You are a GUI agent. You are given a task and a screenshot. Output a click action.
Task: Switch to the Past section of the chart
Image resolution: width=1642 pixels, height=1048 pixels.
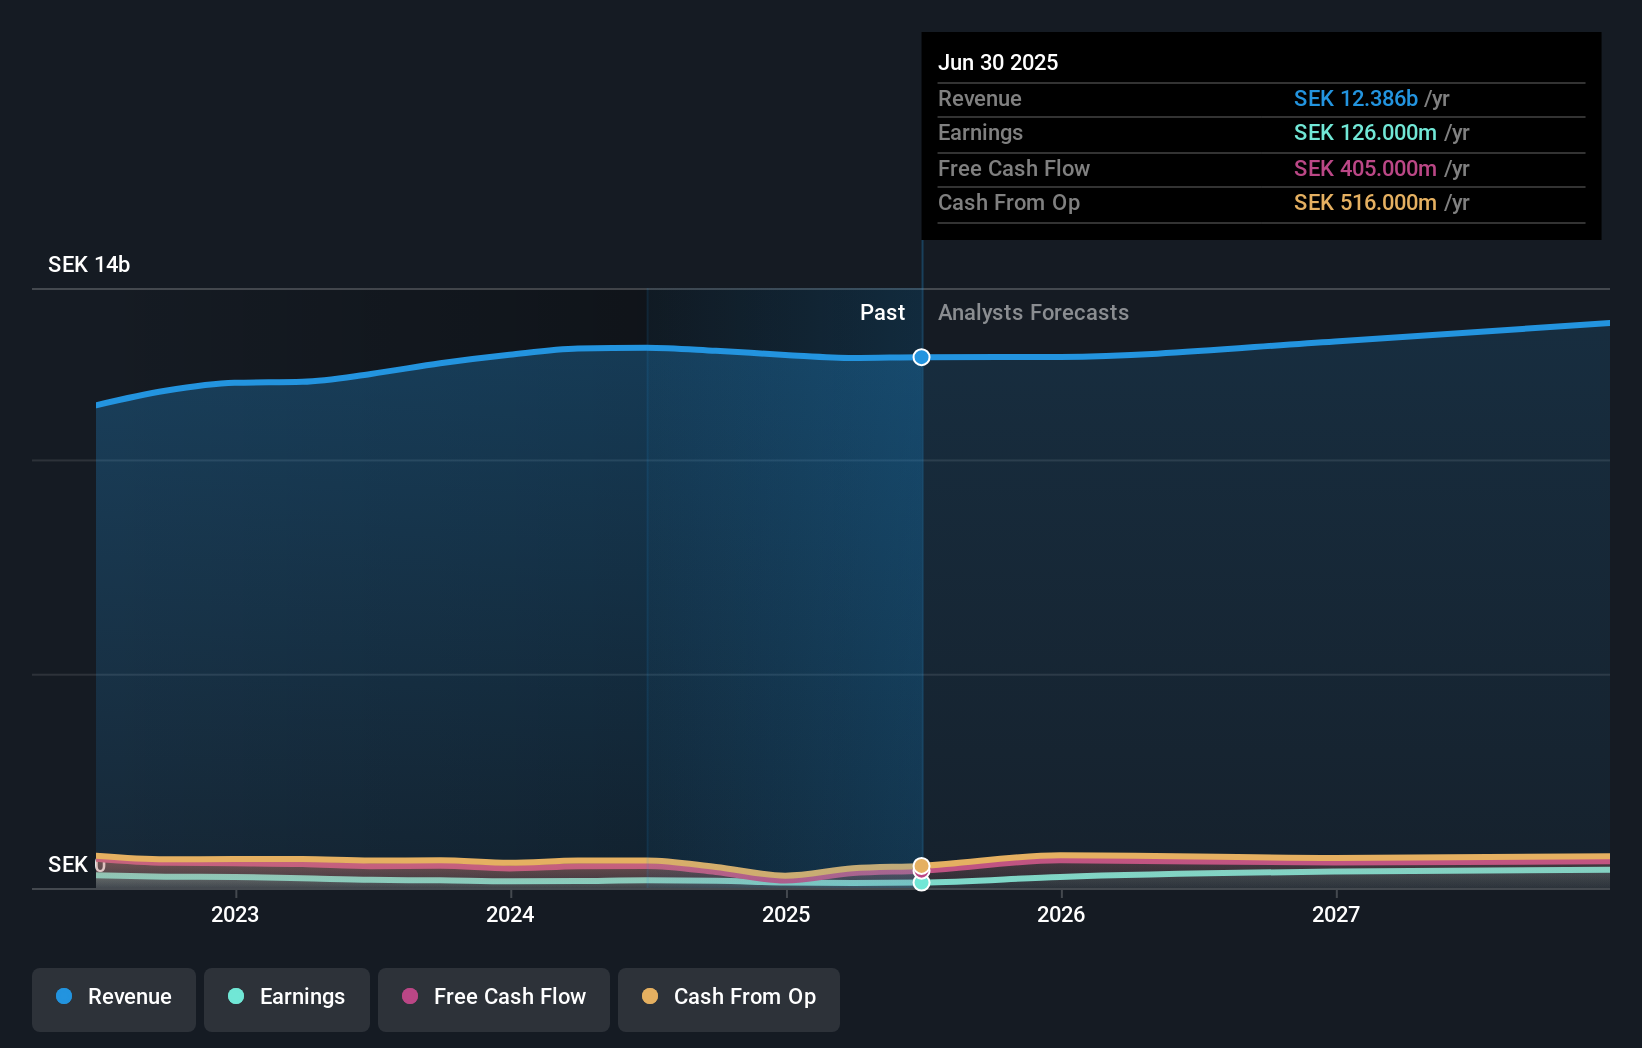pyautogui.click(x=882, y=312)
